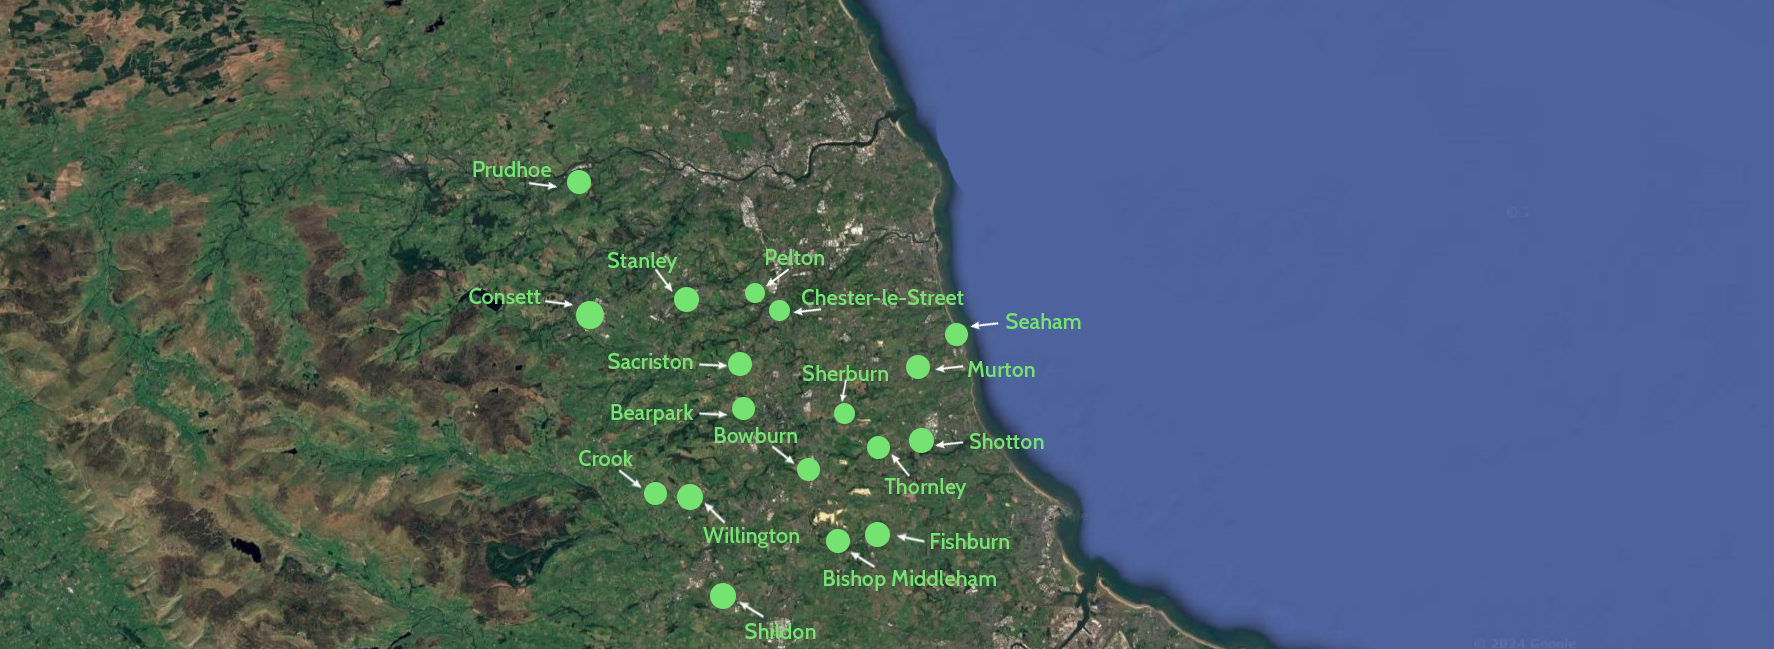Click the Willington marker dot
Screen dimensions: 1774x649
tap(690, 497)
